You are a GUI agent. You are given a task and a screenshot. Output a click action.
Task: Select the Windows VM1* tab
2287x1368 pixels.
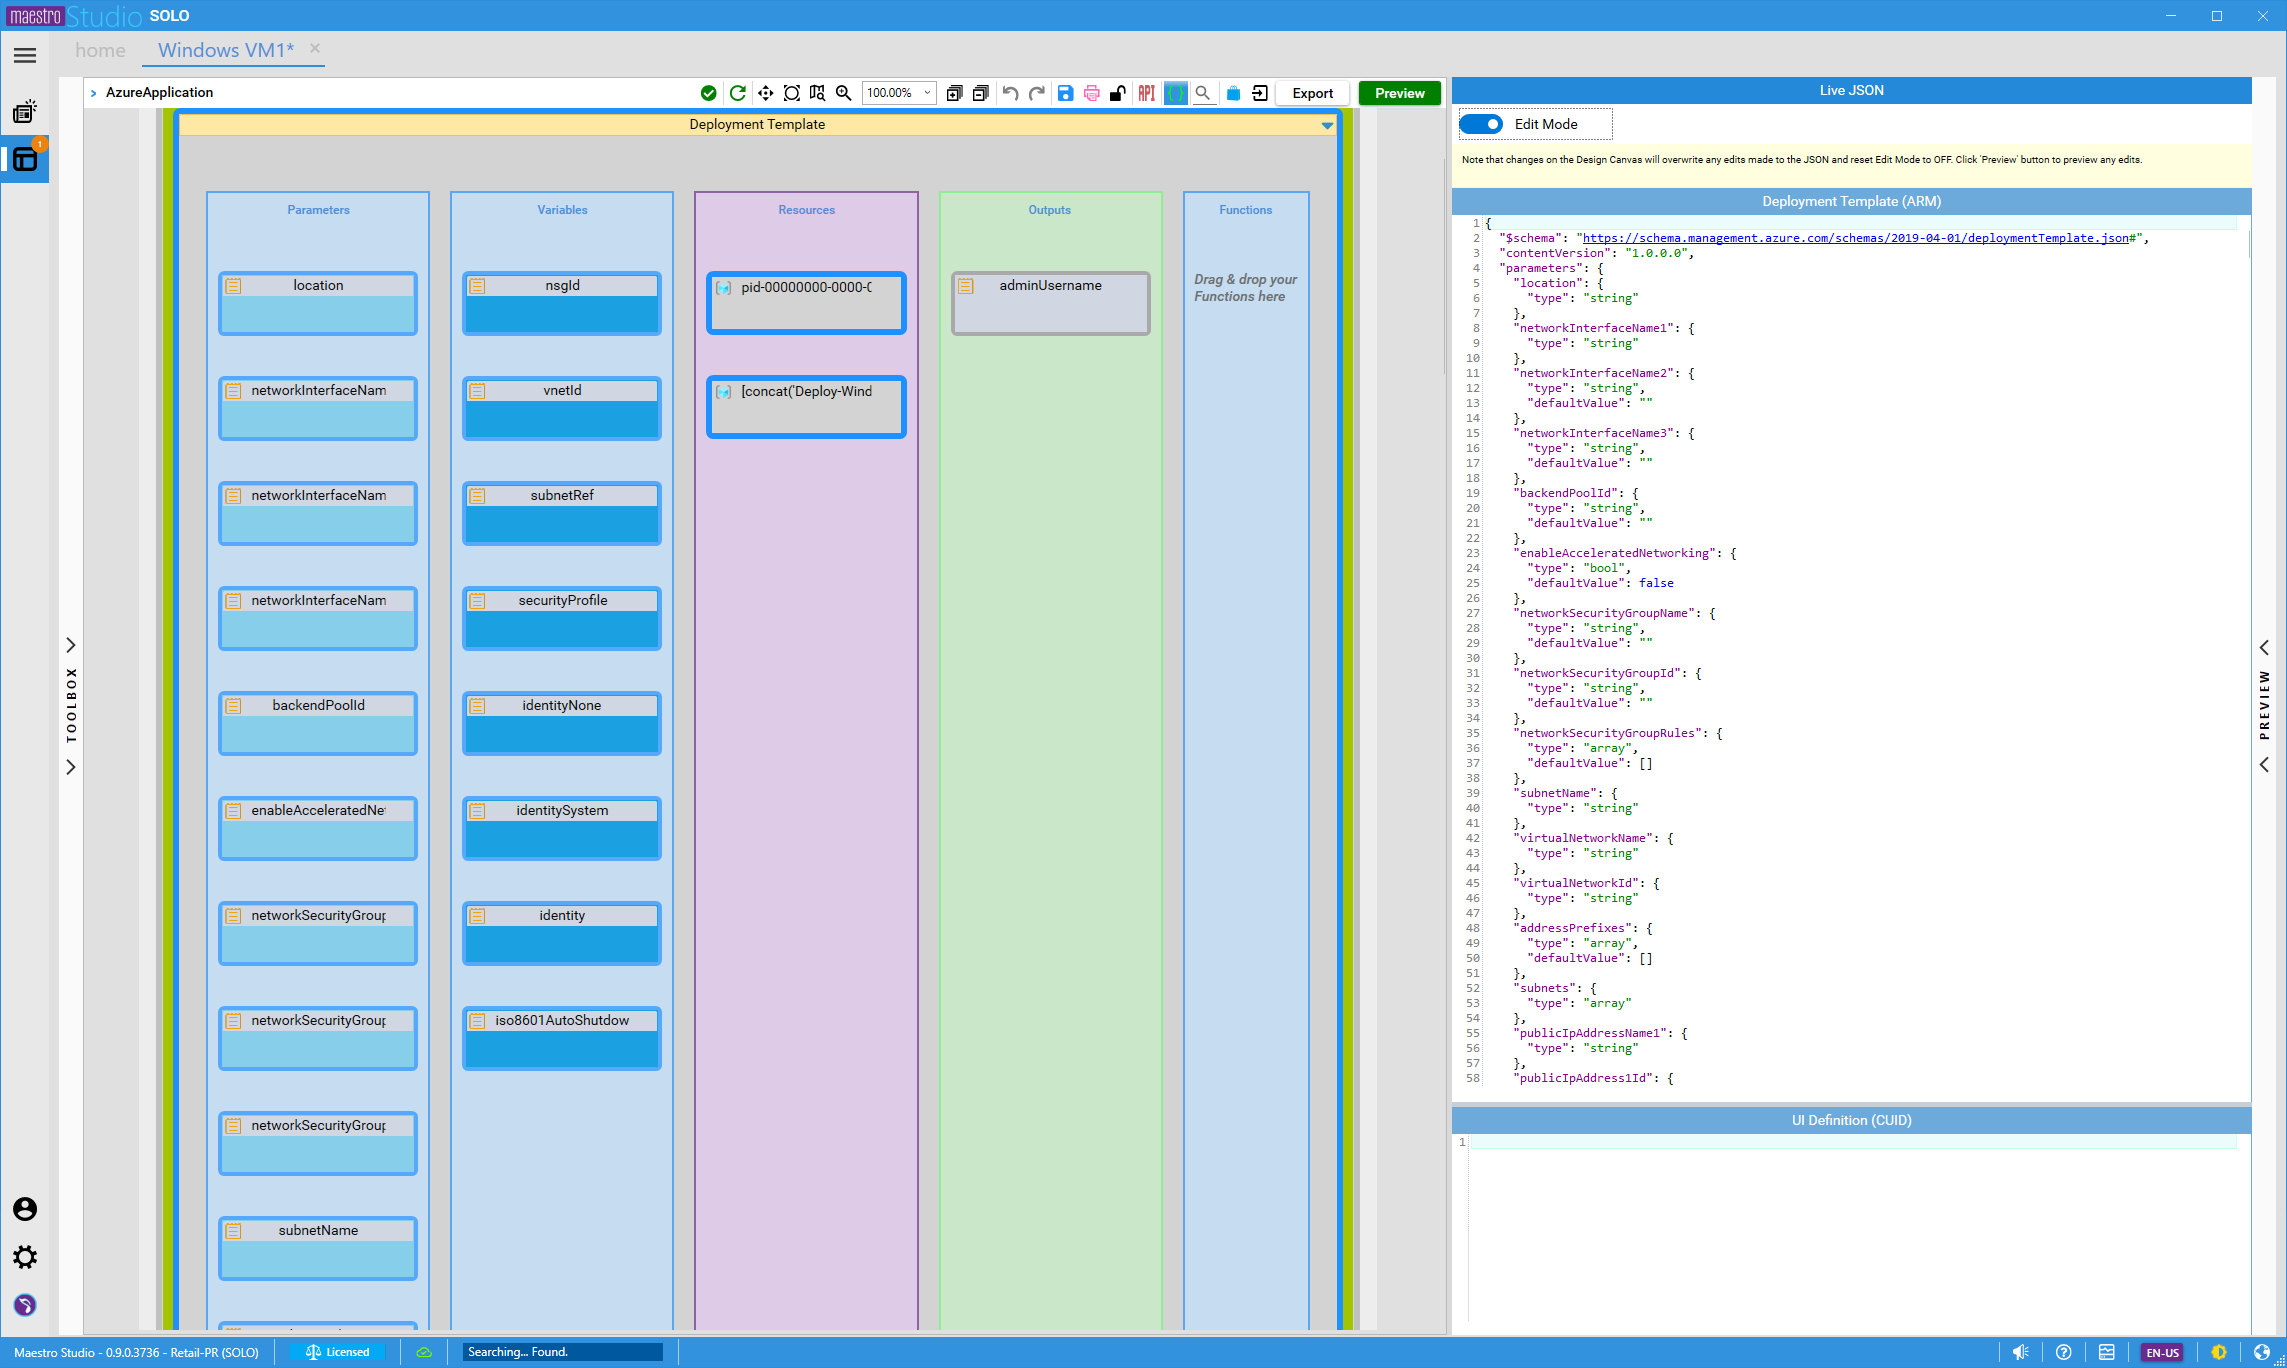(x=226, y=50)
